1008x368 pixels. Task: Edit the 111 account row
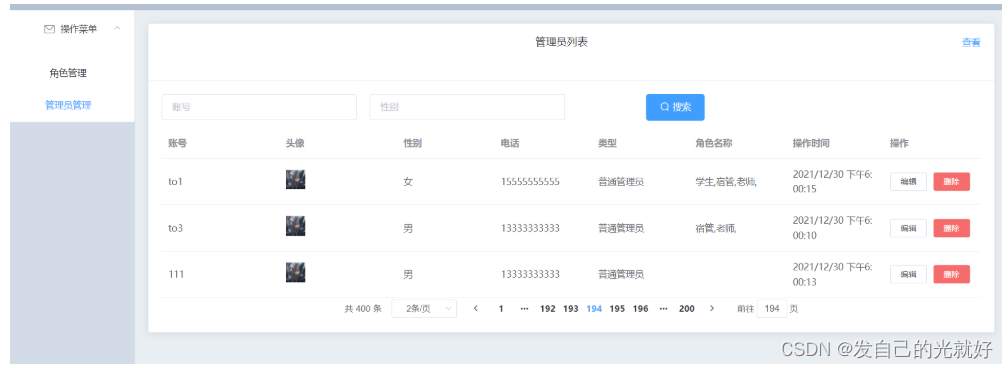[908, 274]
